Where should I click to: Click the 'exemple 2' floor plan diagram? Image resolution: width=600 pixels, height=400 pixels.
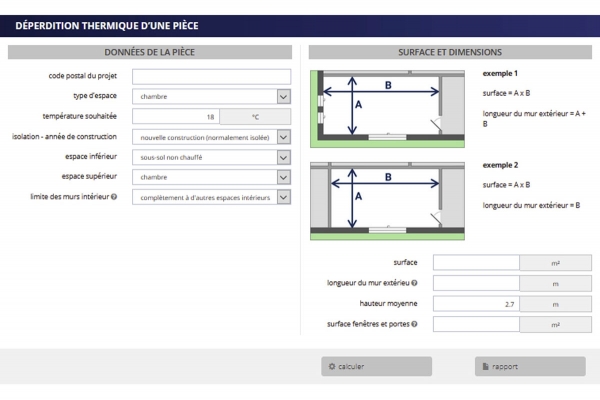[x=387, y=201]
